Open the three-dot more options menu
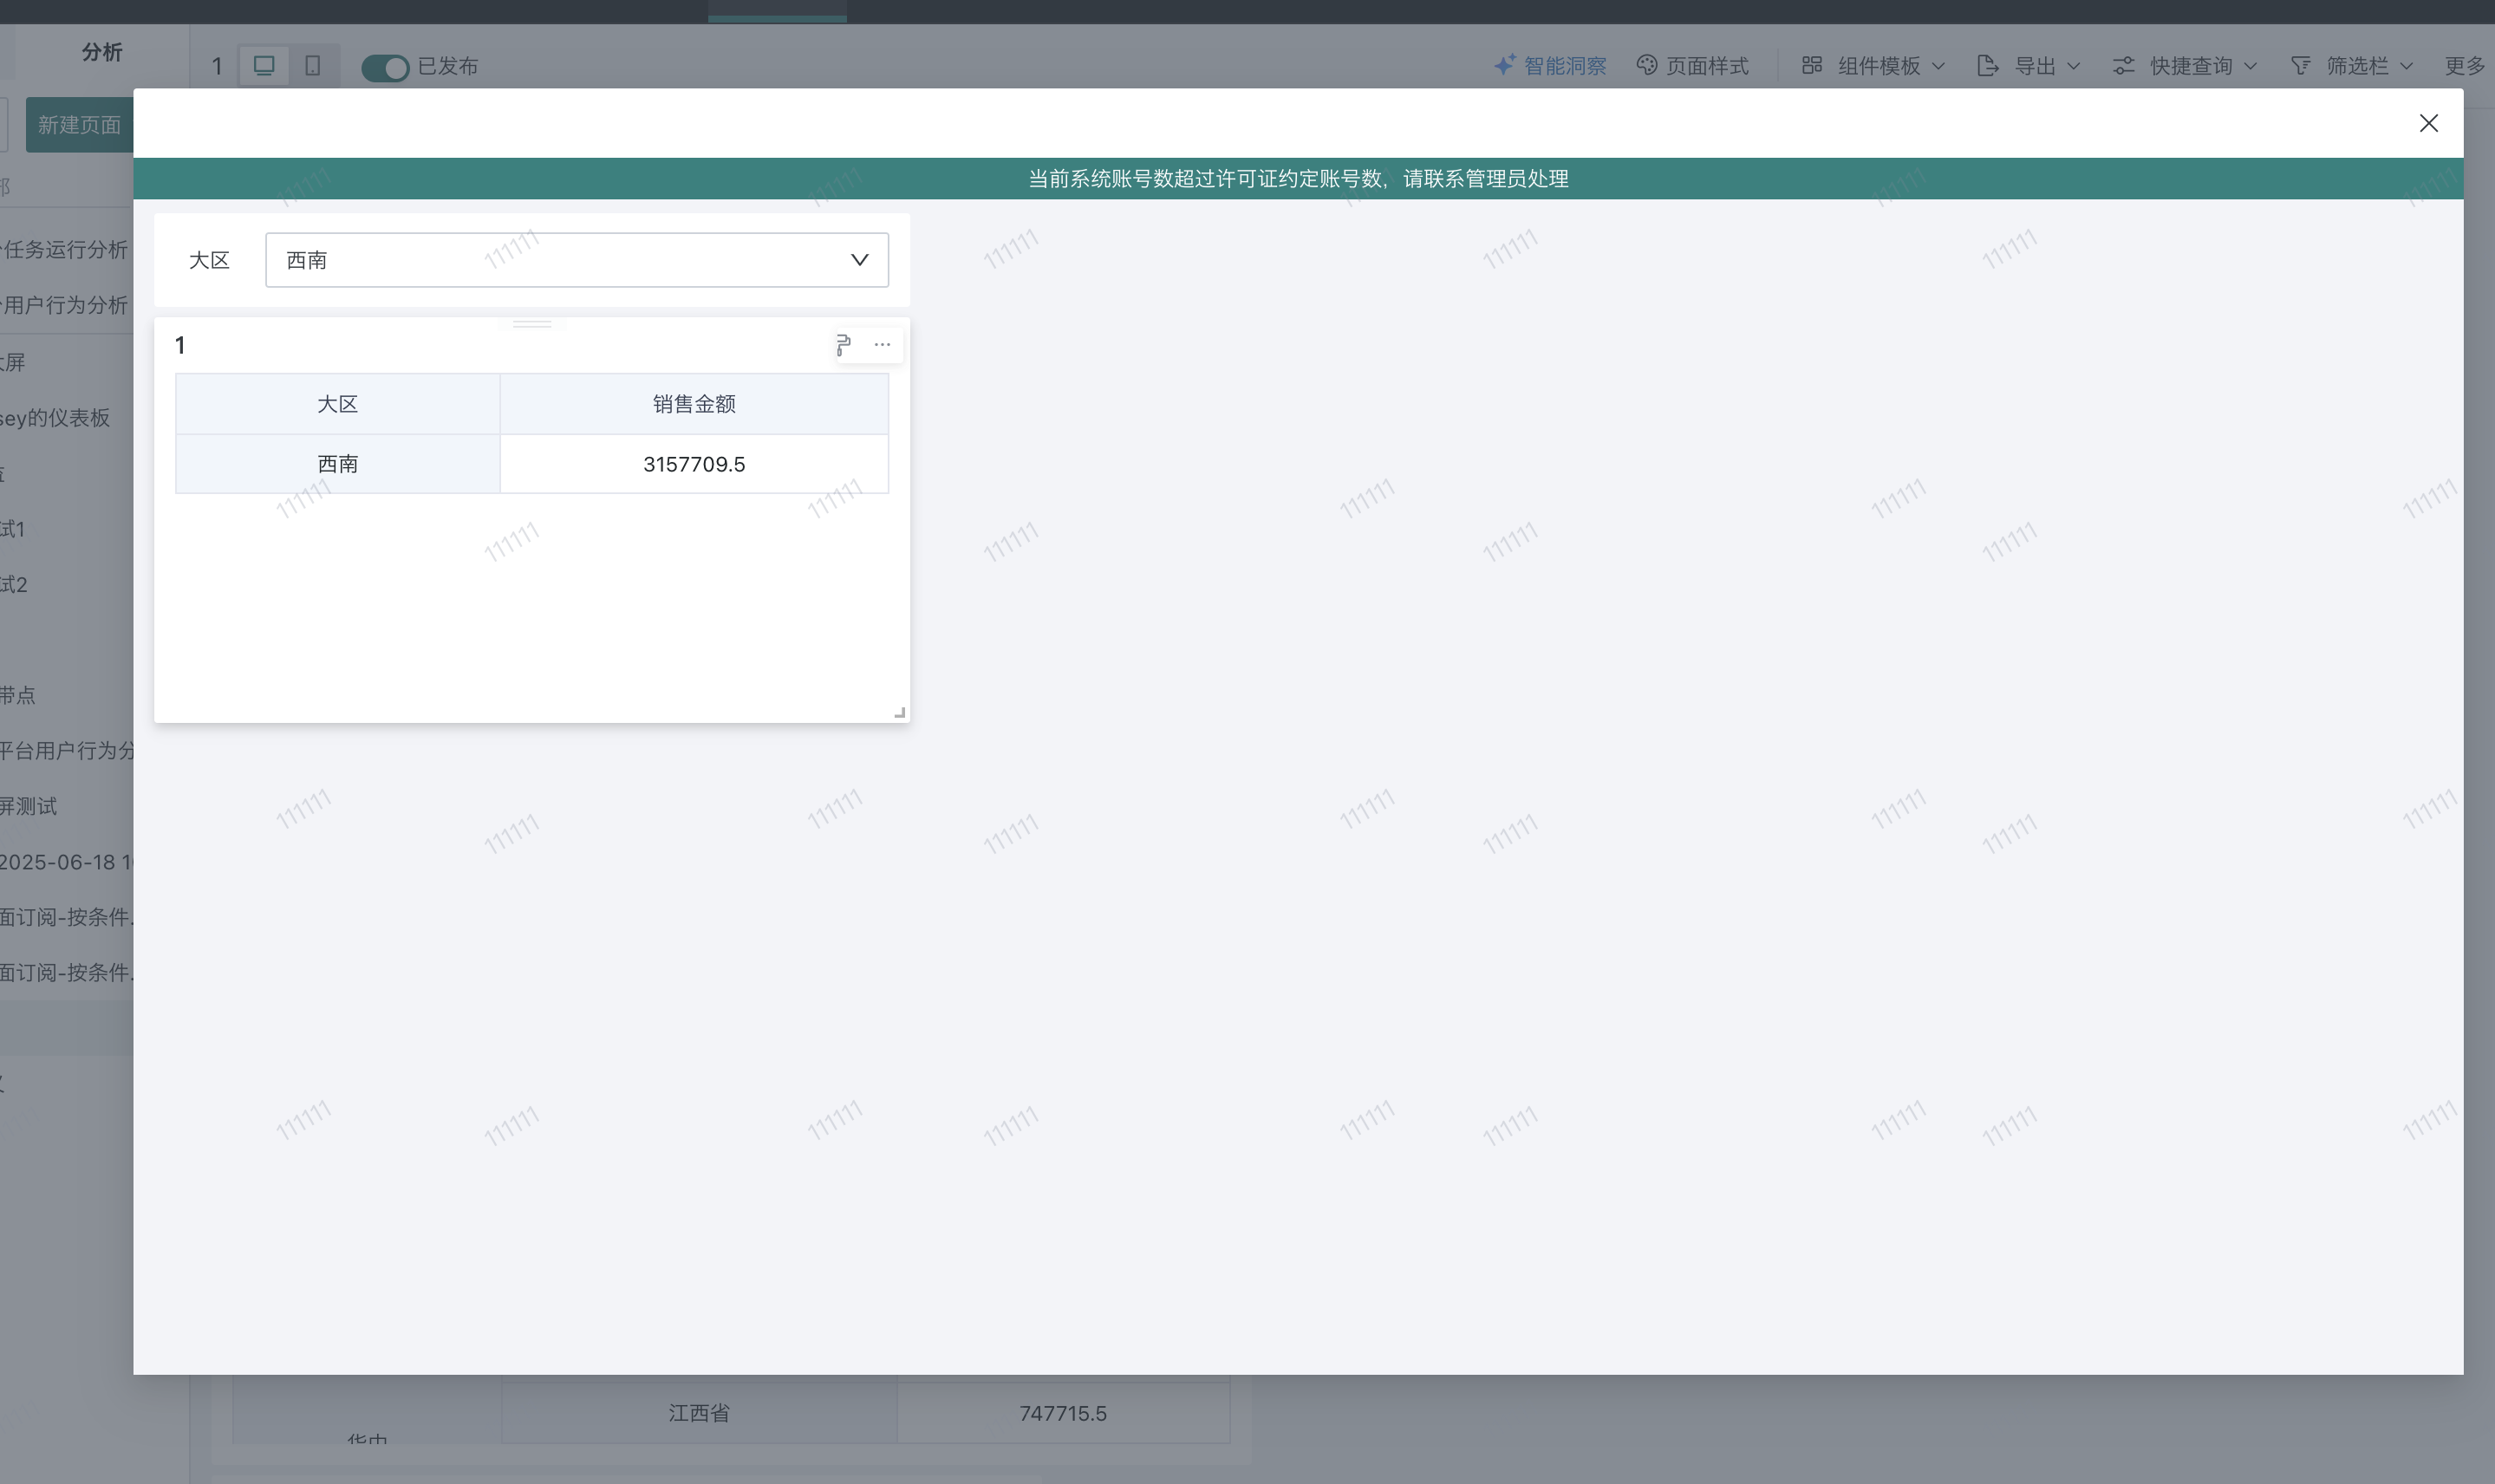The image size is (2495, 1484). point(882,345)
